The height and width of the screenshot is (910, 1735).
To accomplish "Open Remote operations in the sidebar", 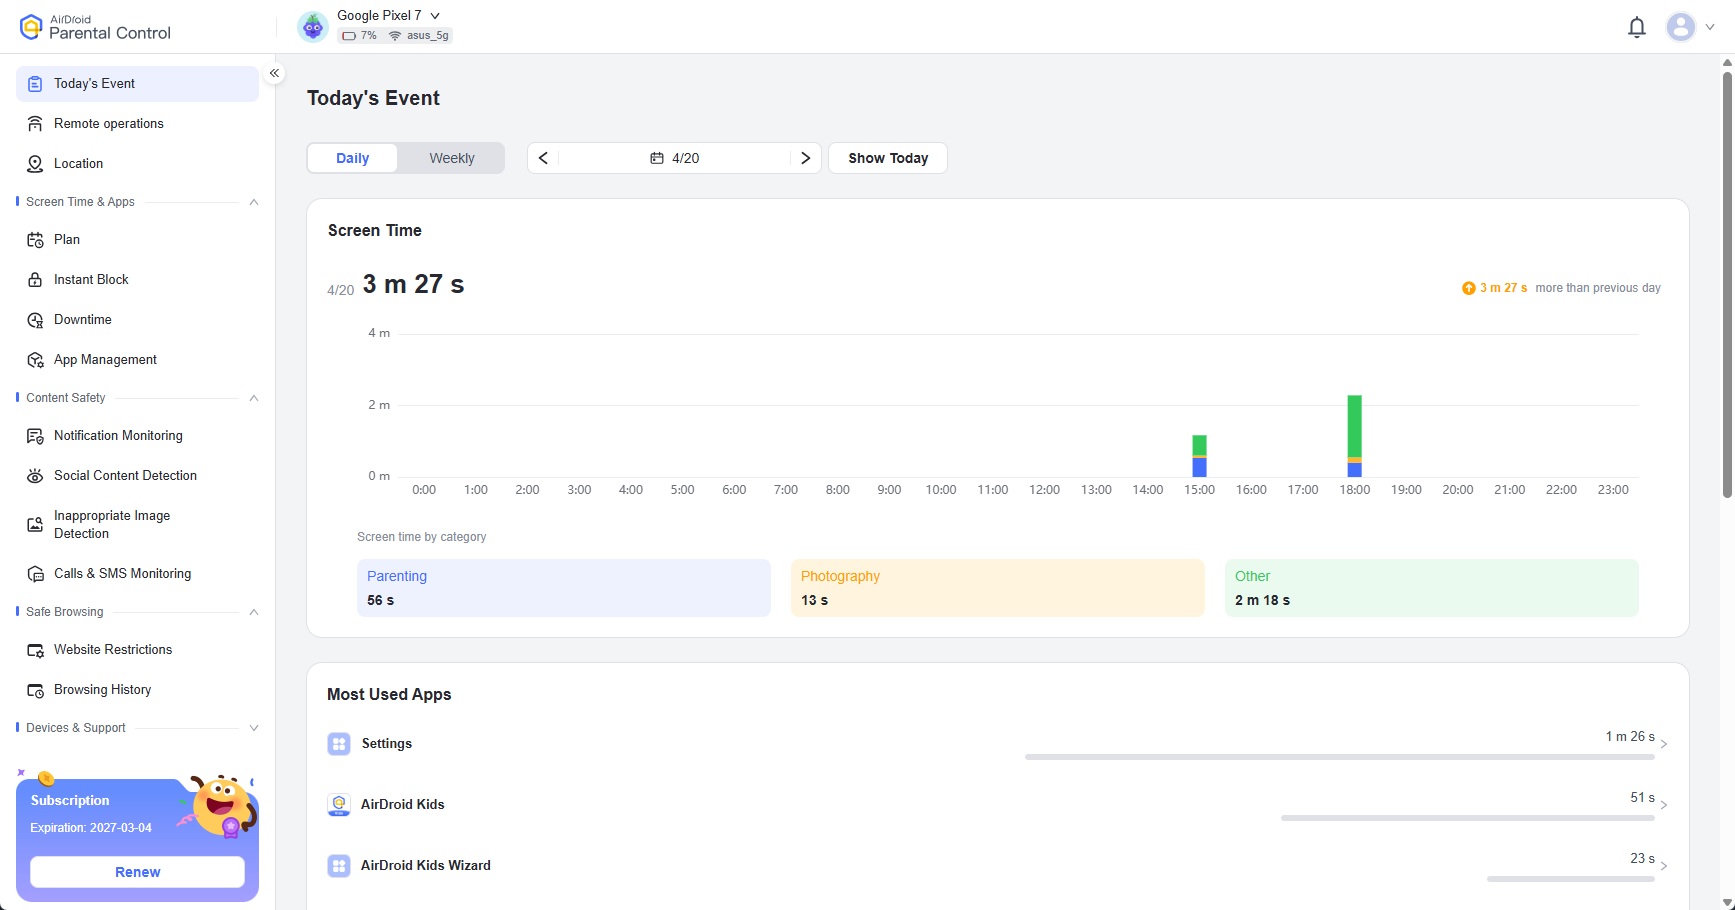I will [x=137, y=124].
